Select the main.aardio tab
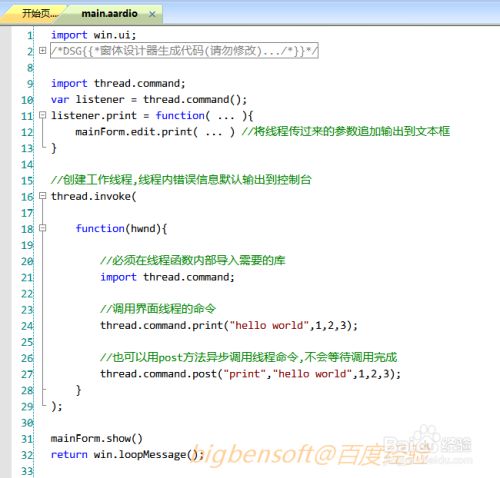Viewport: 500px width, 478px height. click(109, 14)
